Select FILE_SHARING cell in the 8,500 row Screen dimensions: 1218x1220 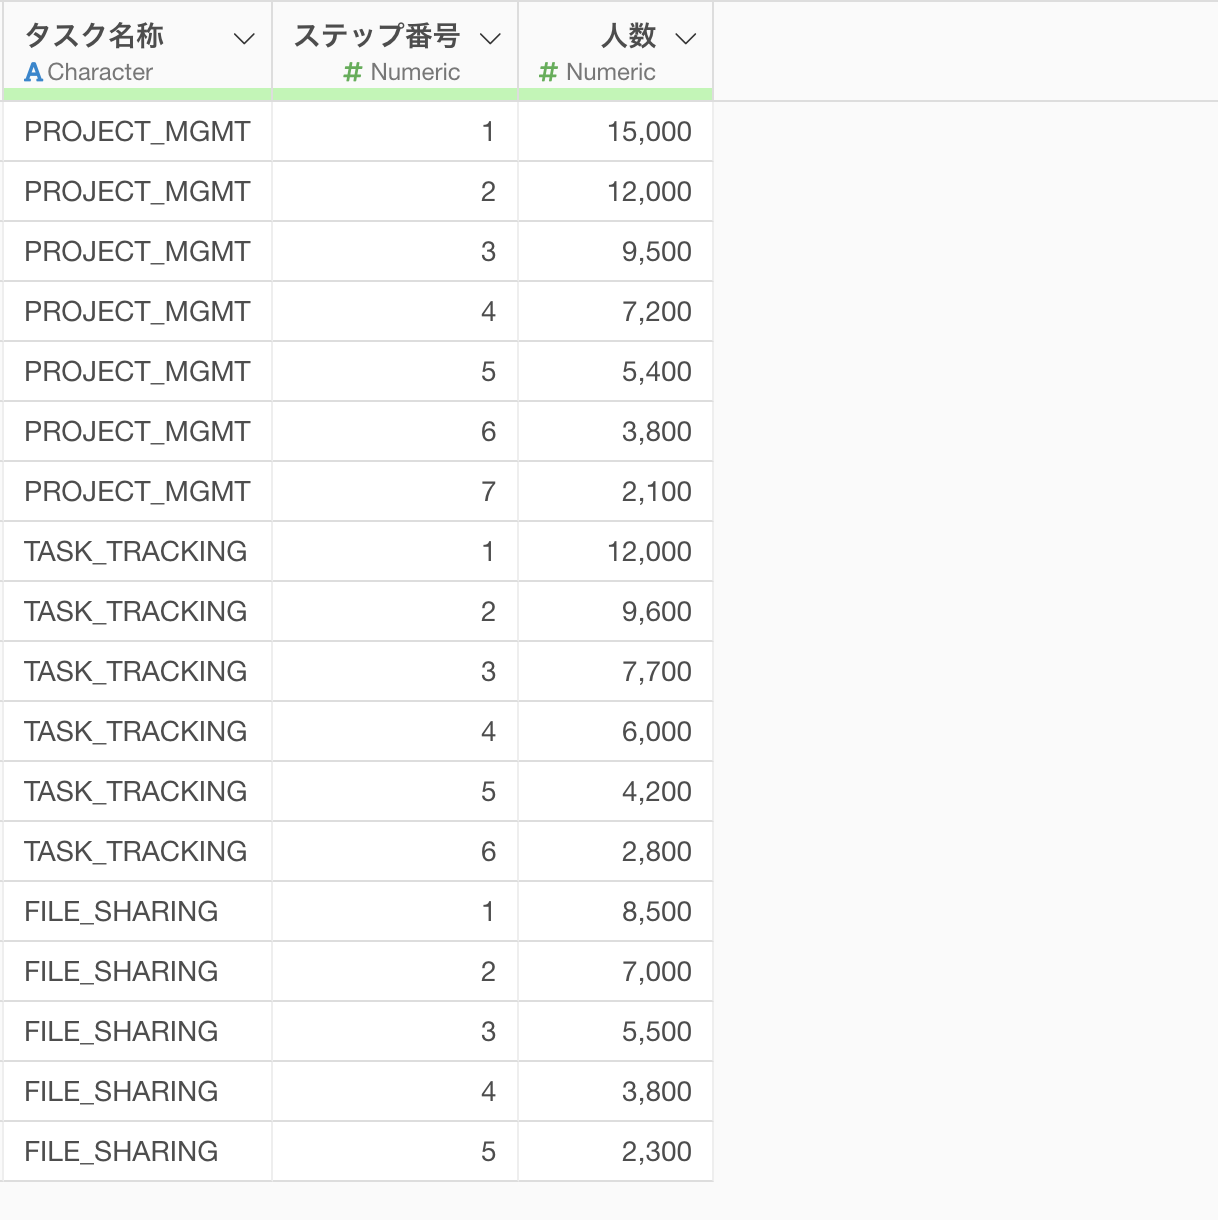click(137, 911)
